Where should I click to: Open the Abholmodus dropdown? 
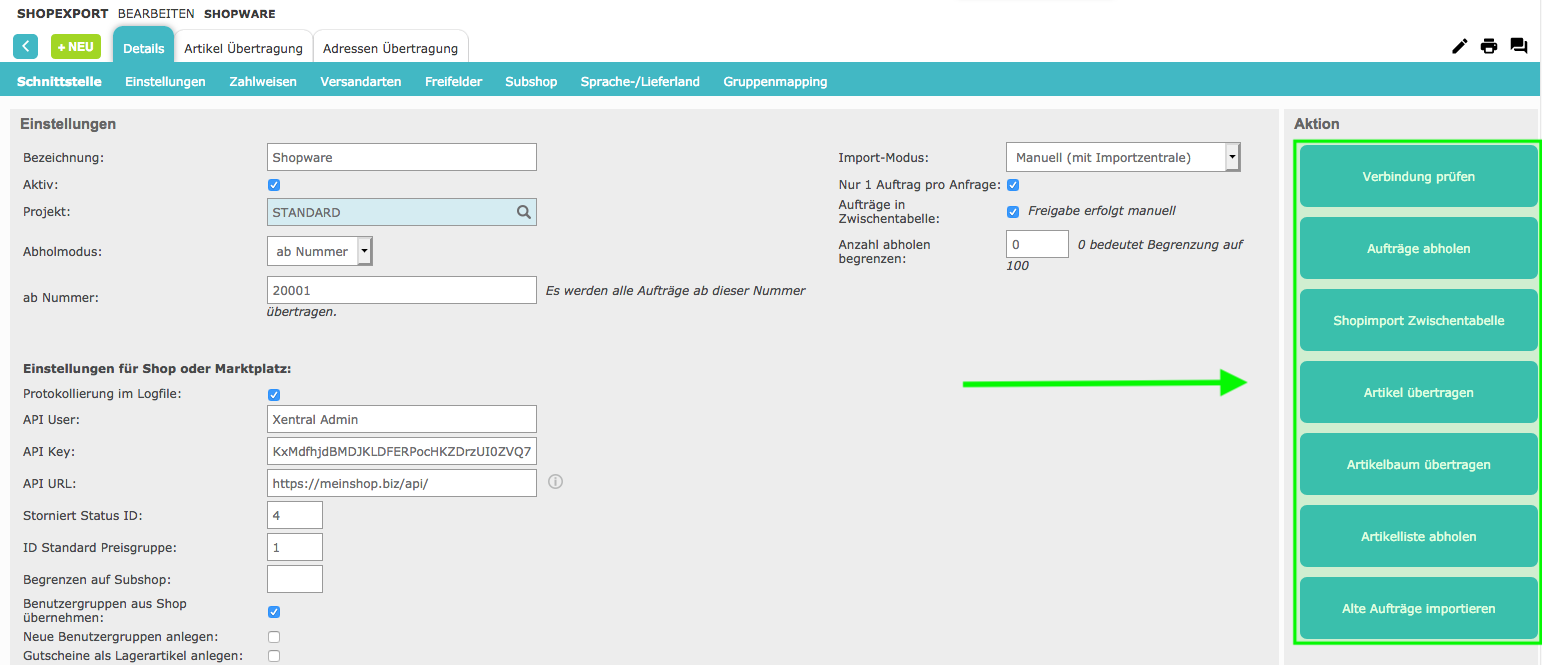click(320, 252)
